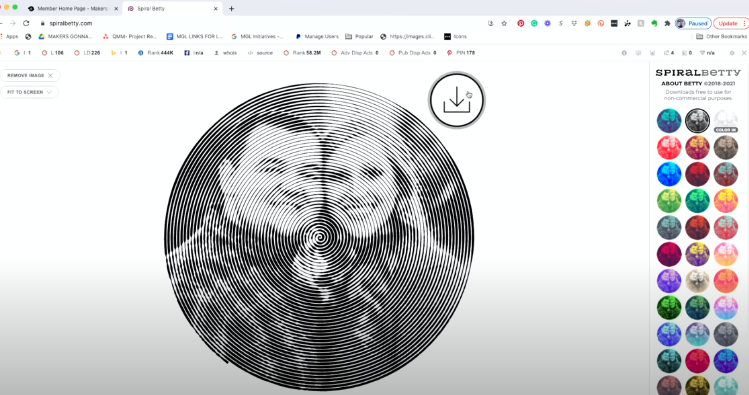The height and width of the screenshot is (395, 749).
Task: Open the Popular bookmarks folder
Action: [x=359, y=36]
